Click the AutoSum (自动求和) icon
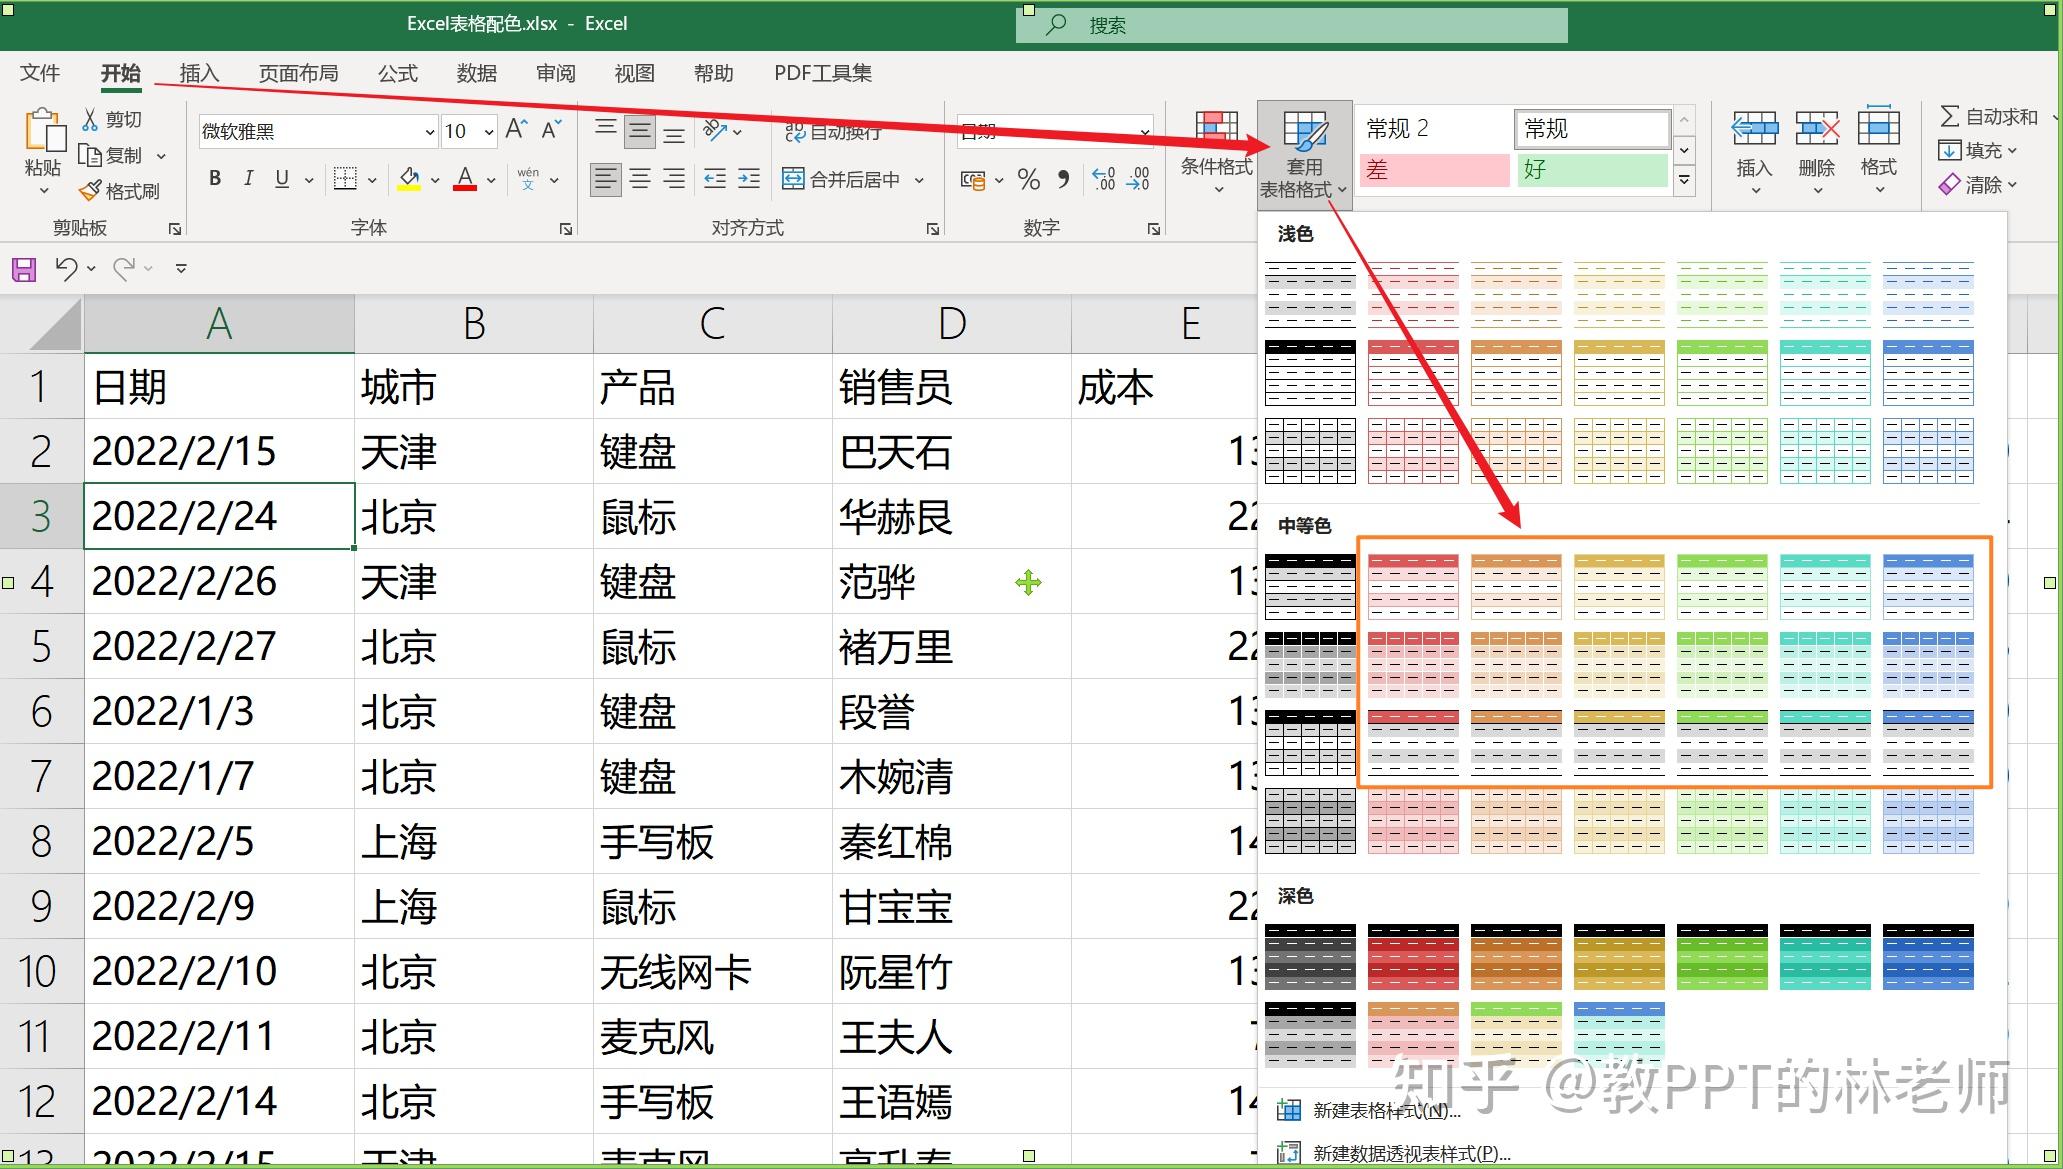The image size is (2063, 1169). [1951, 114]
